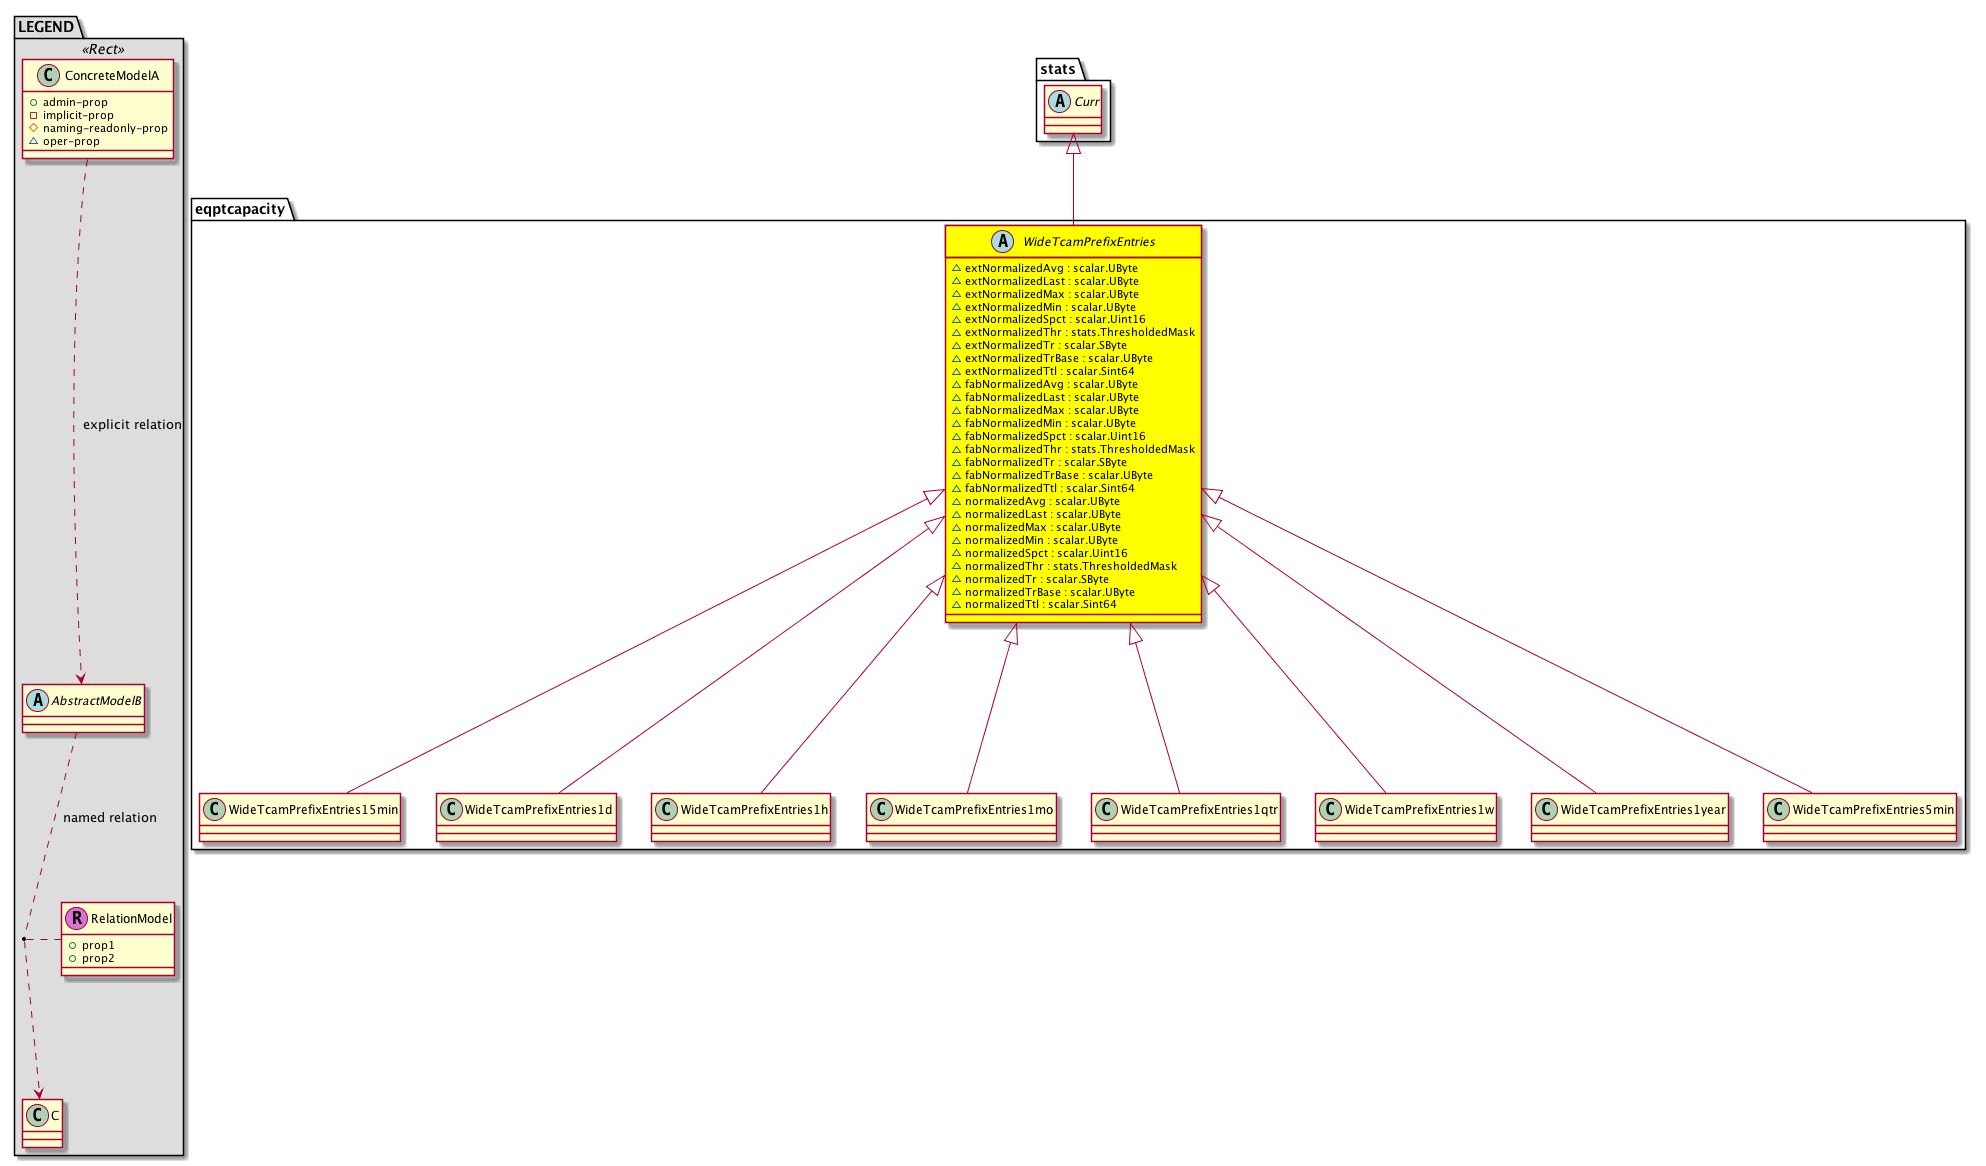Click the 'explicit relation' label
This screenshot has width=1986, height=1166.
click(132, 425)
